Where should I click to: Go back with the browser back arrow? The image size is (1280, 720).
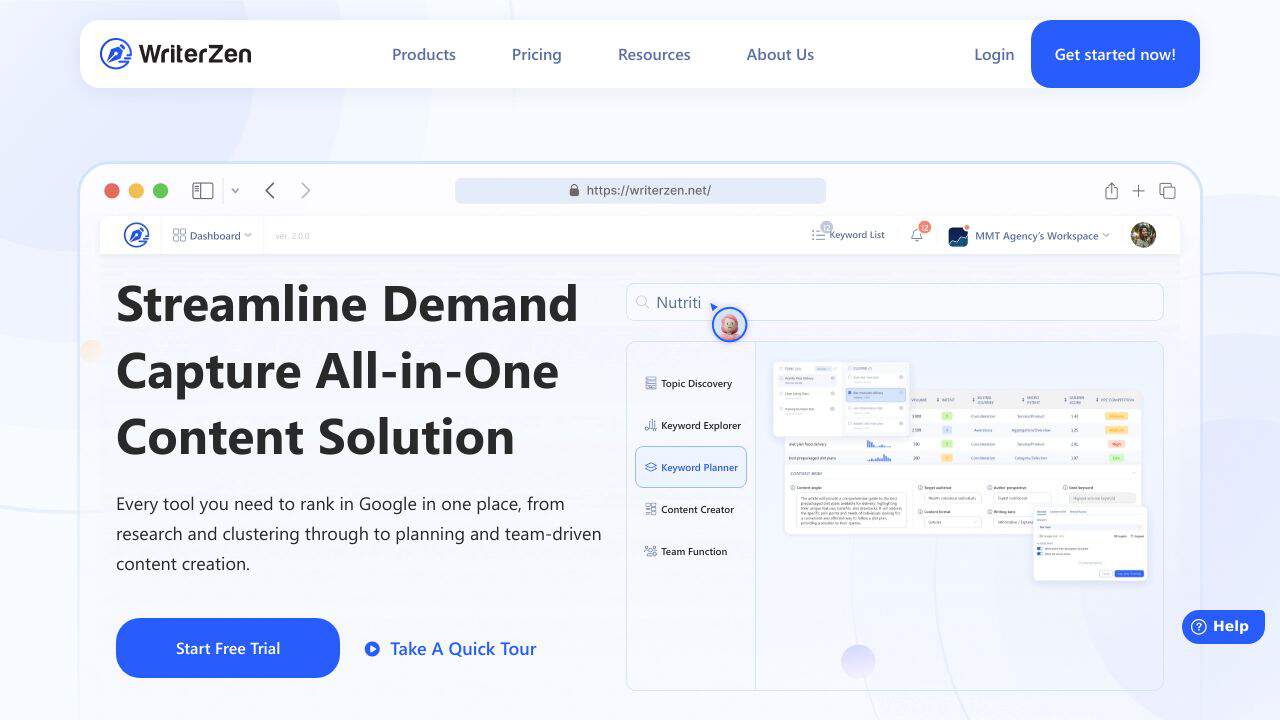(270, 190)
